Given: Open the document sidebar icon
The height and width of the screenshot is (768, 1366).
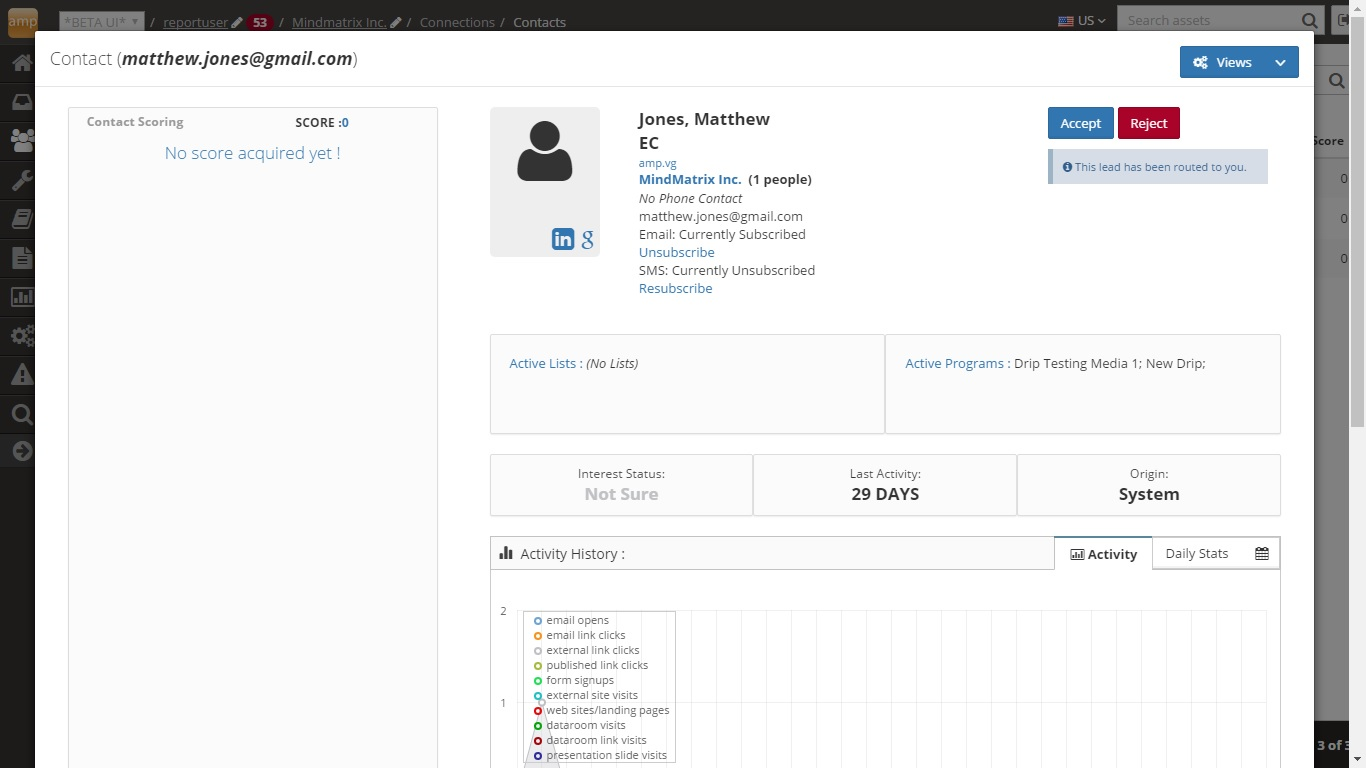Looking at the screenshot, I should pyautogui.click(x=21, y=258).
